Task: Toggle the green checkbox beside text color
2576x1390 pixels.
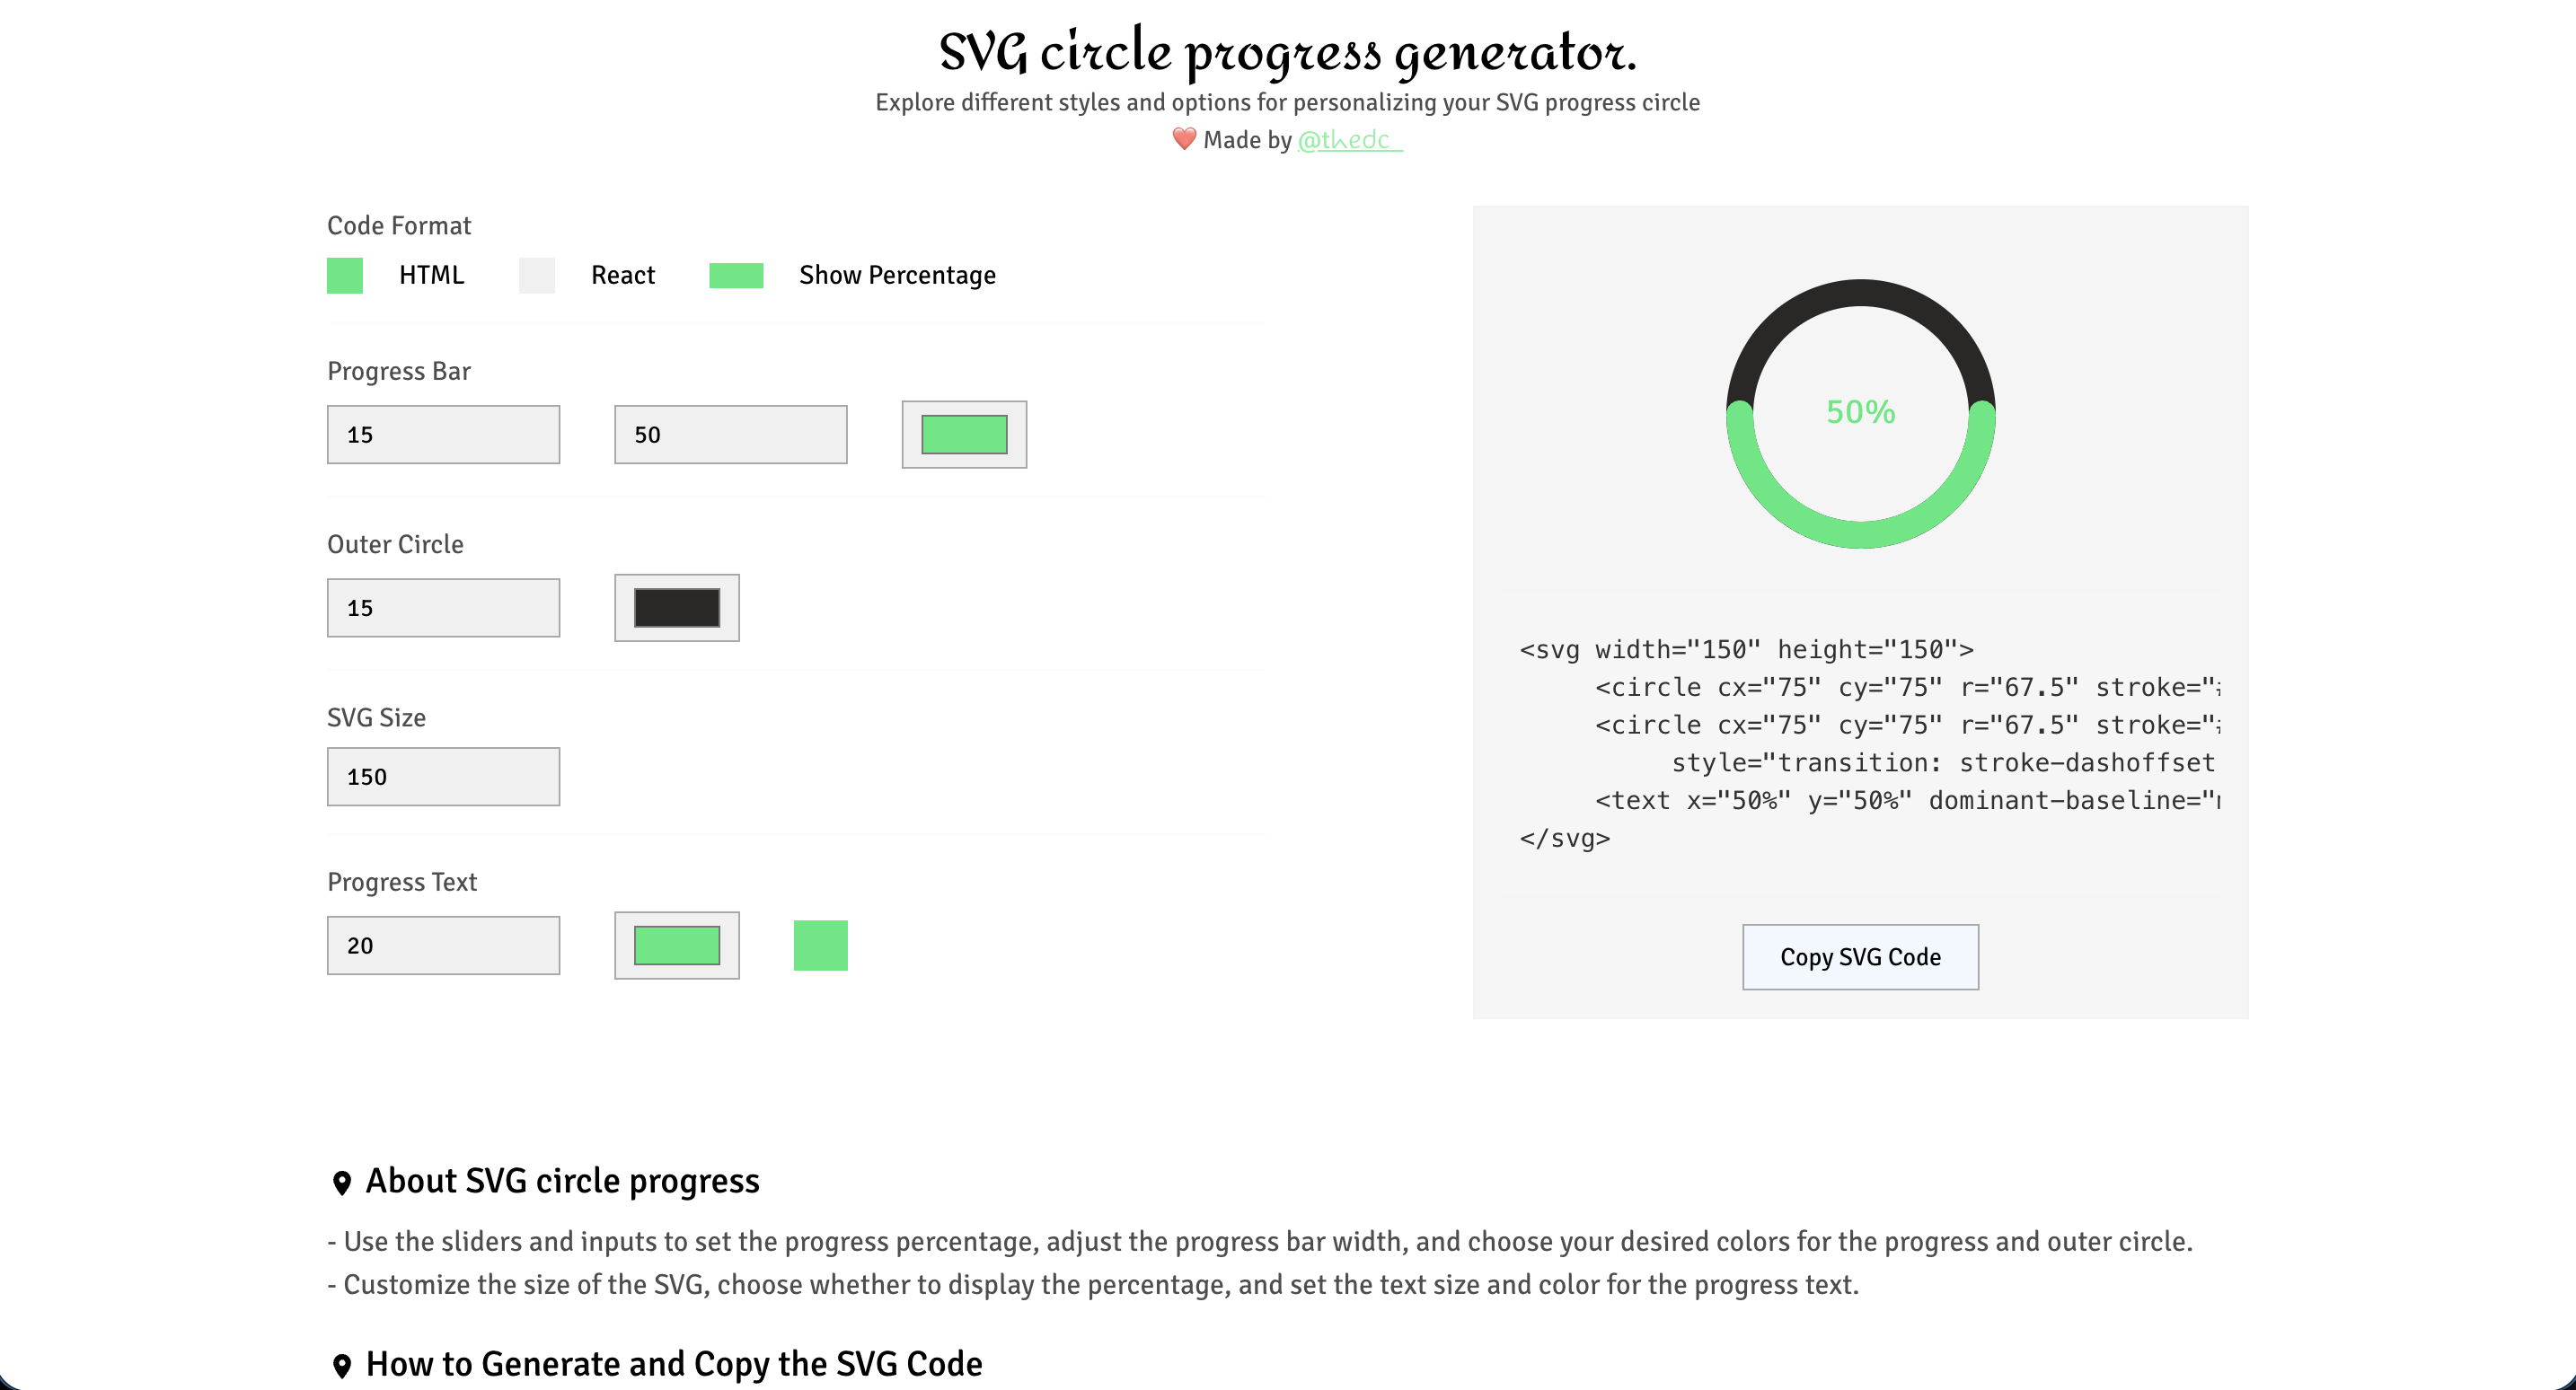Action: [x=820, y=945]
